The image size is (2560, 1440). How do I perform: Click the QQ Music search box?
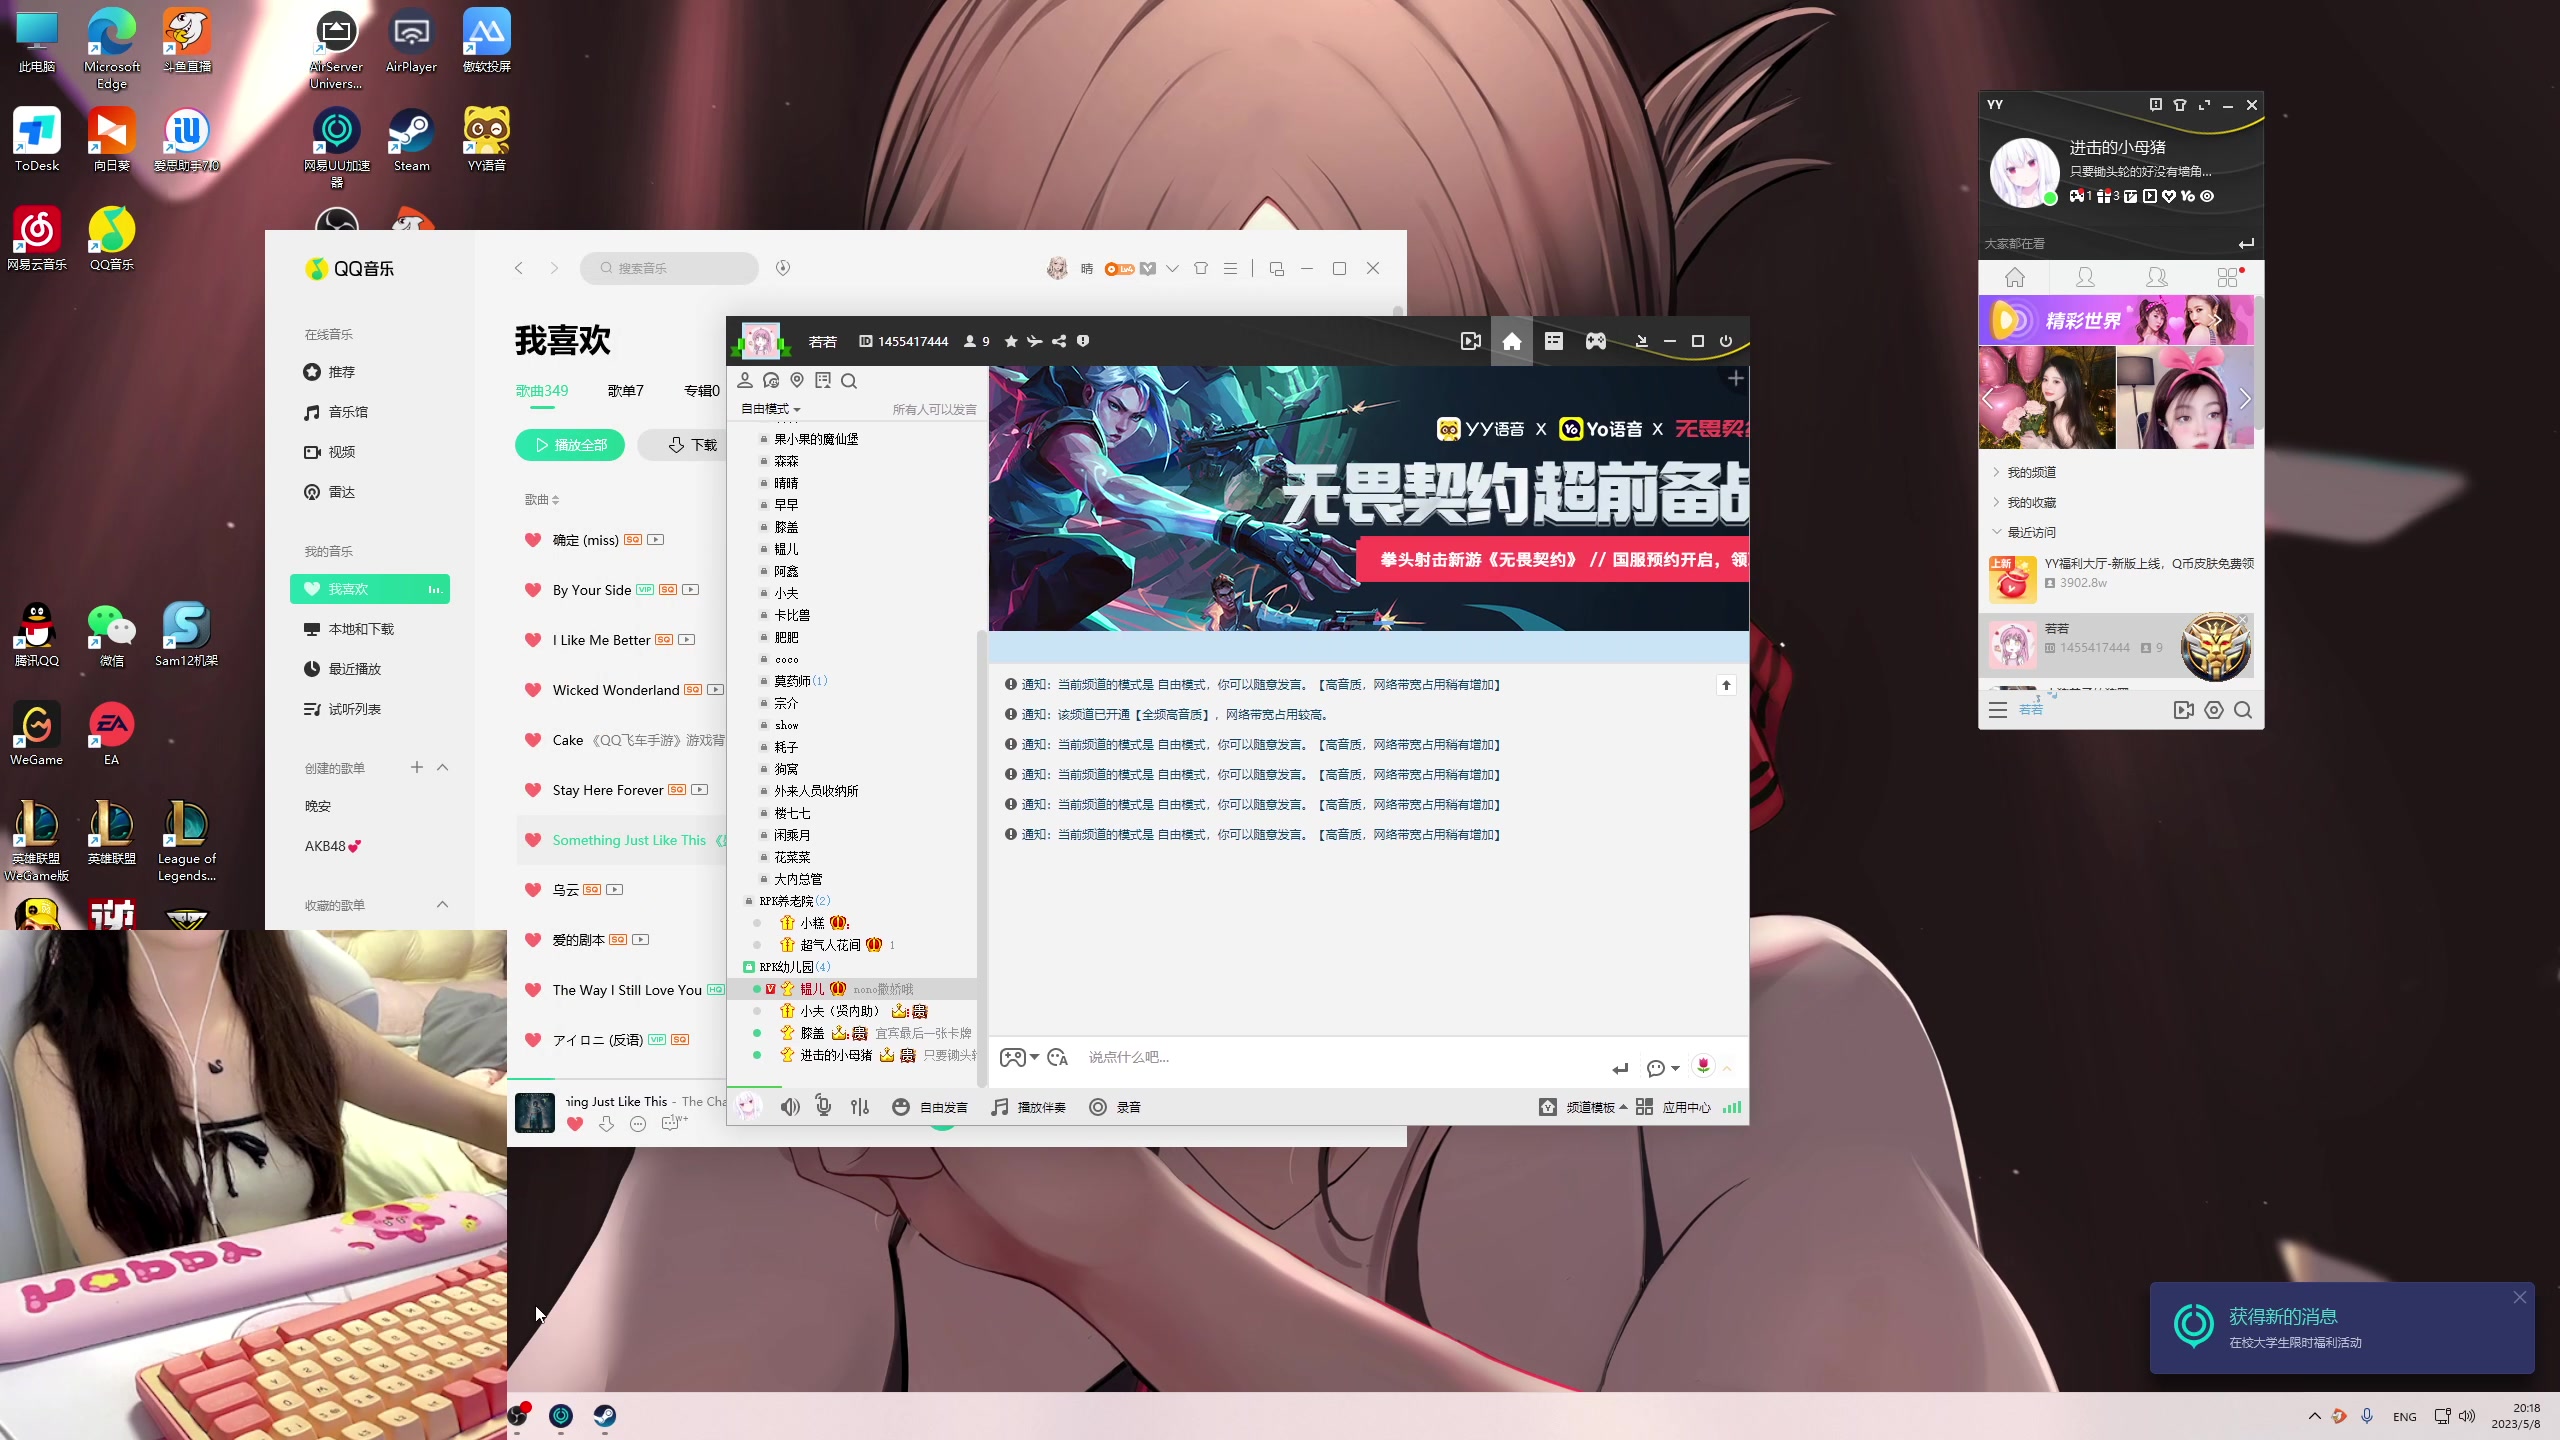[x=669, y=268]
